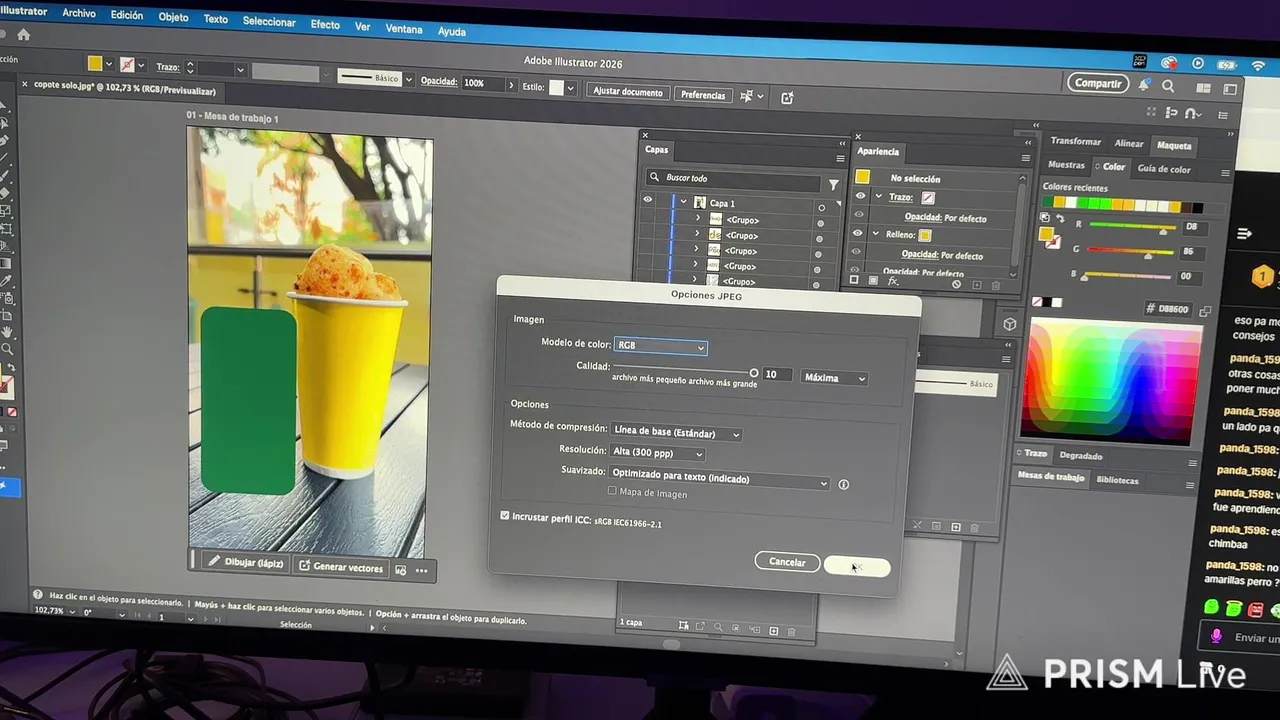
Task: Click the info icon next to Suavizado
Action: (843, 484)
